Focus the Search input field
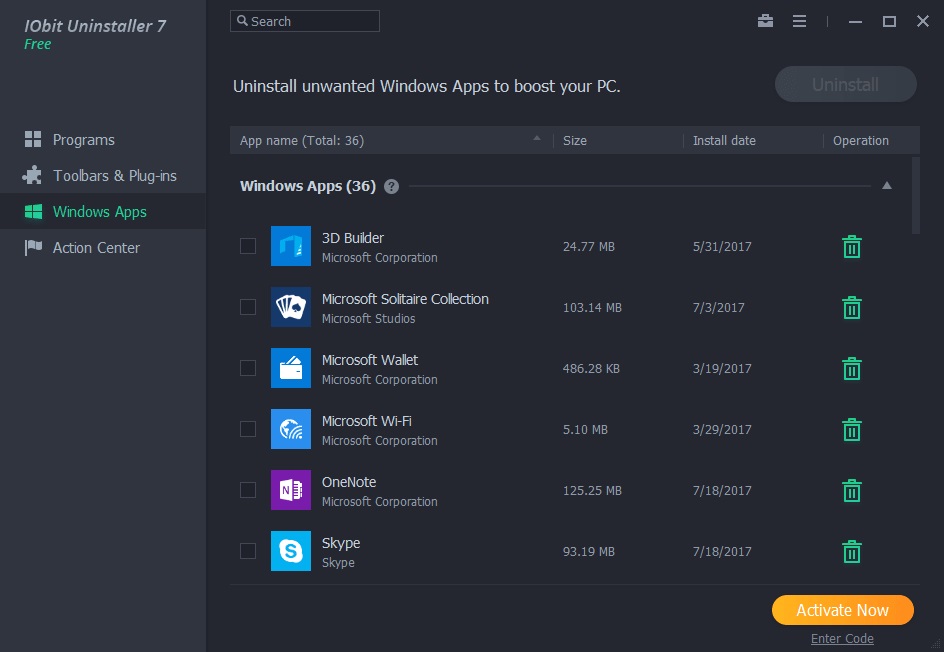The image size is (944, 652). tap(305, 21)
